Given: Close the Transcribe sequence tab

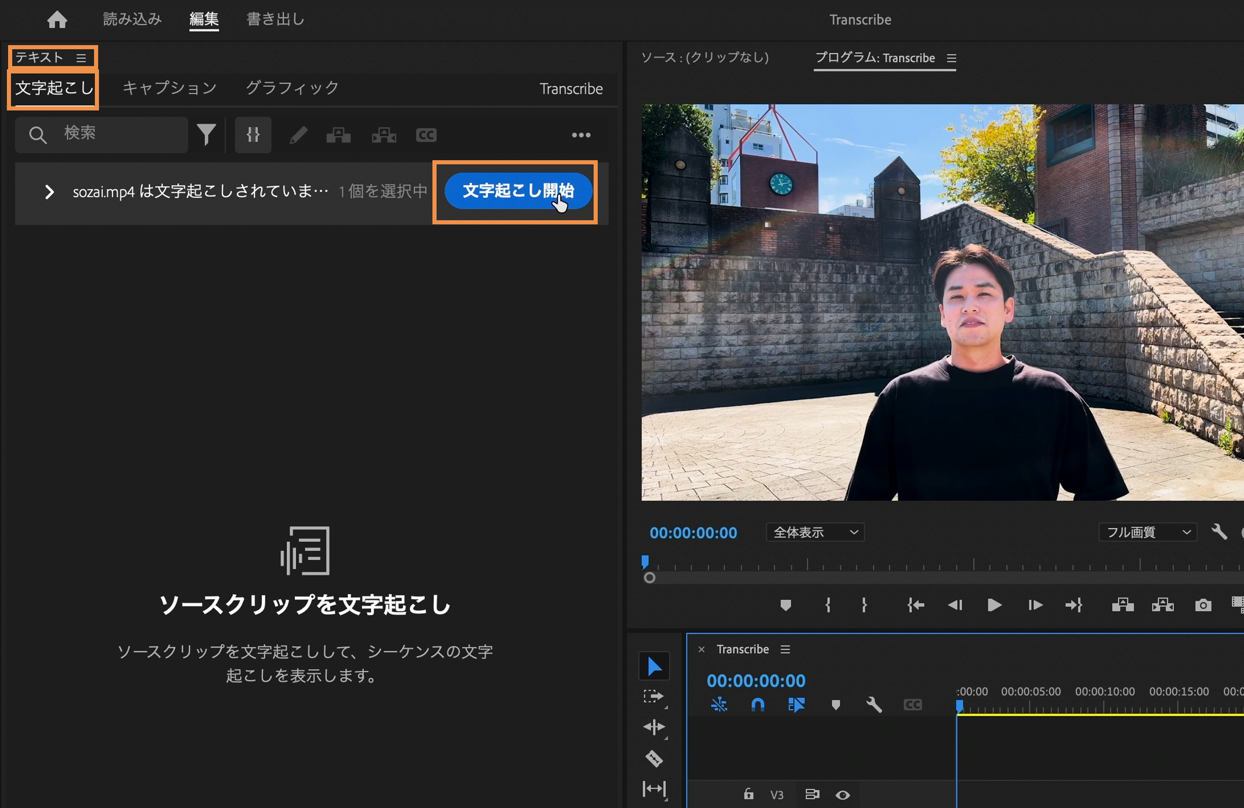Looking at the screenshot, I should [701, 650].
